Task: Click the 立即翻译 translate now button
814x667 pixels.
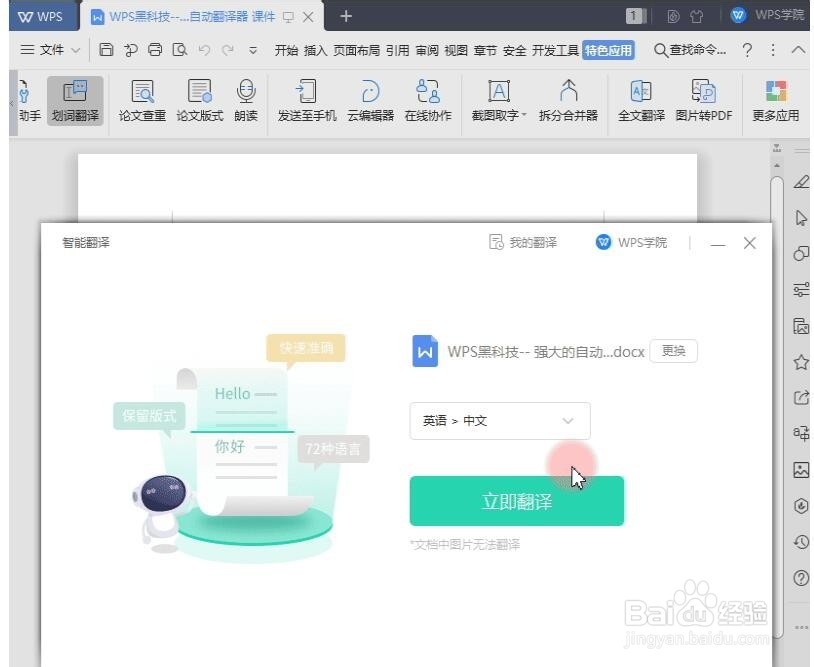Action: [516, 500]
